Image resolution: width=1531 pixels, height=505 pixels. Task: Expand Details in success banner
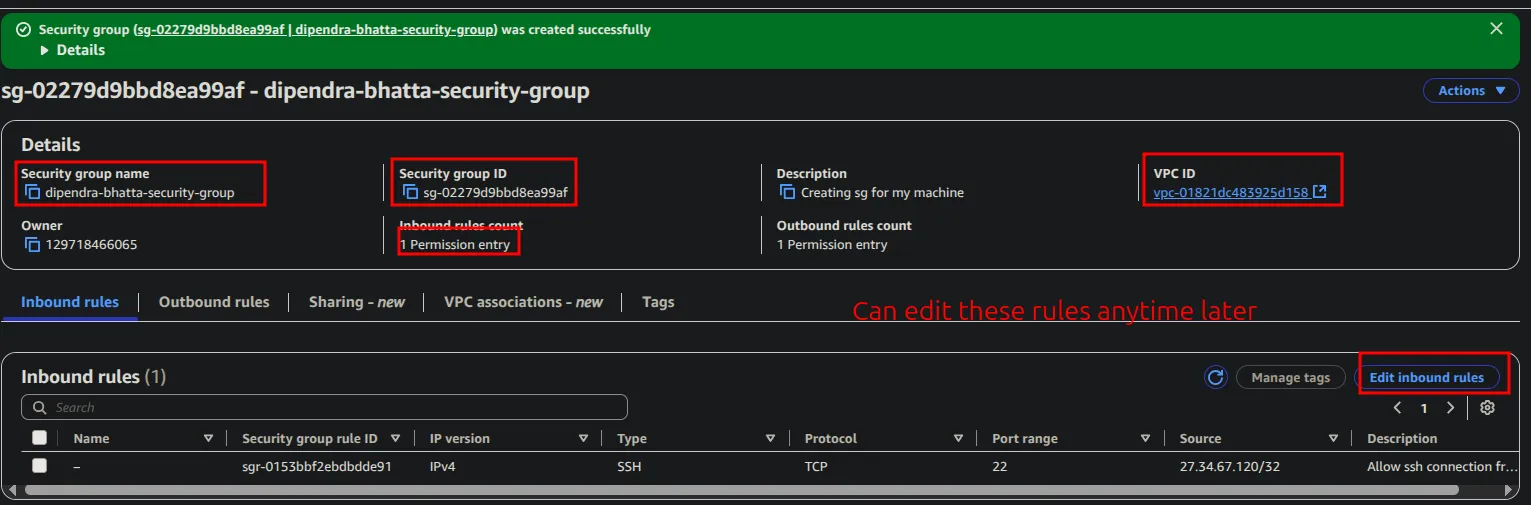pyautogui.click(x=72, y=50)
